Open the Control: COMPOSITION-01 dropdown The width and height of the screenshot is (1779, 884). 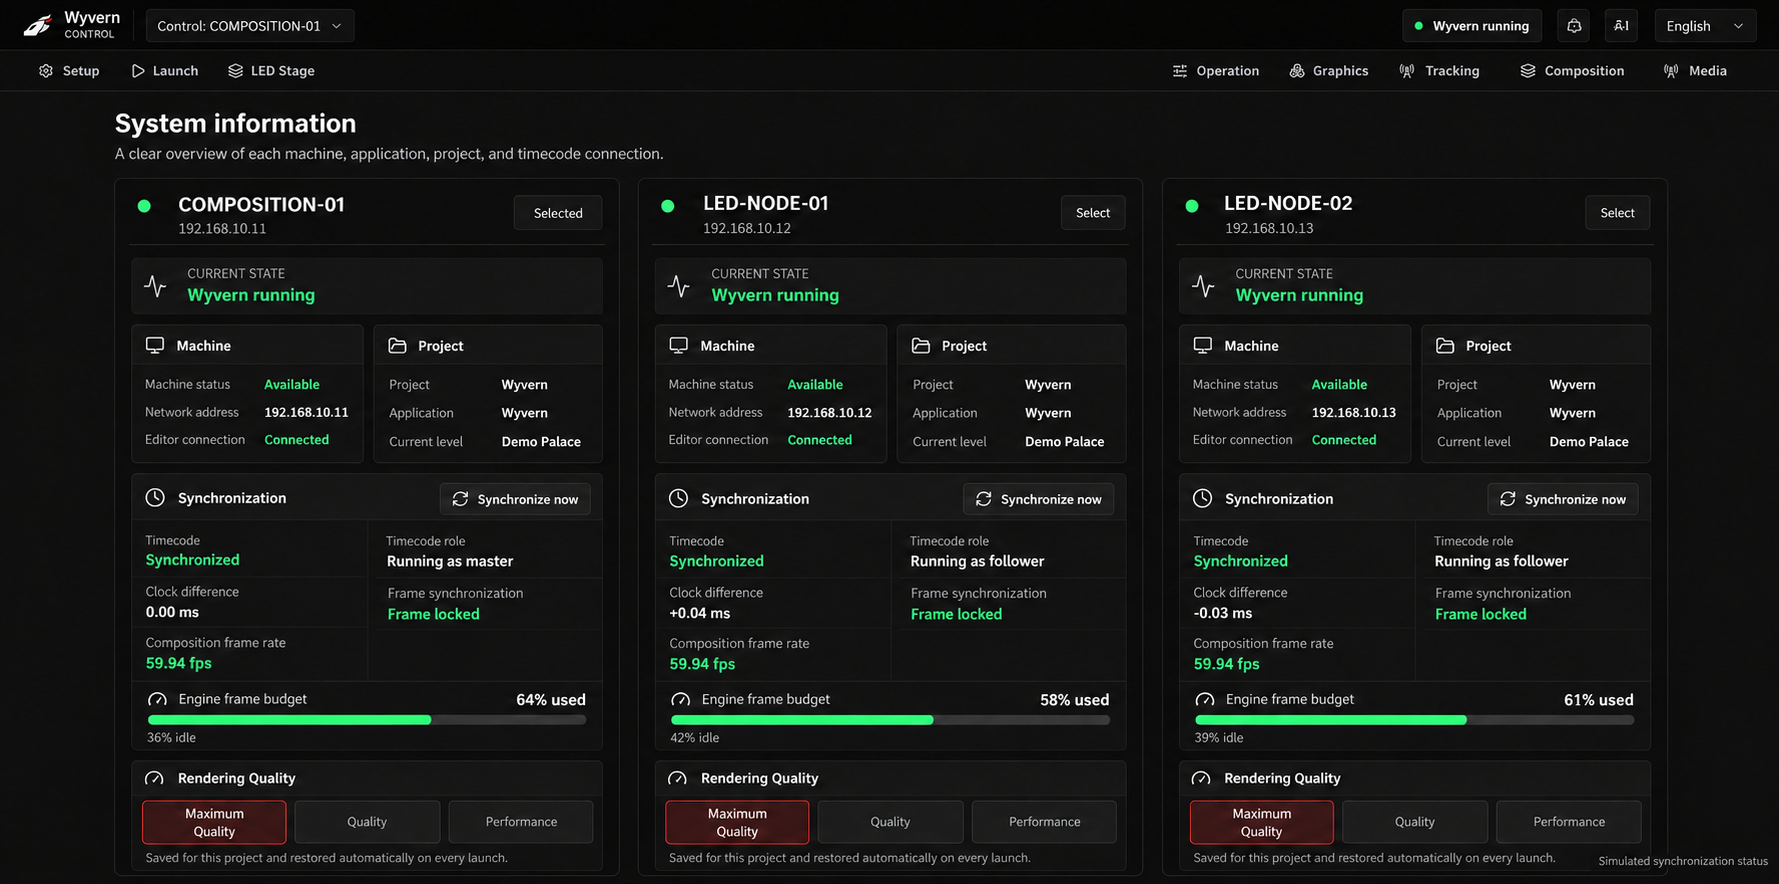tap(250, 26)
